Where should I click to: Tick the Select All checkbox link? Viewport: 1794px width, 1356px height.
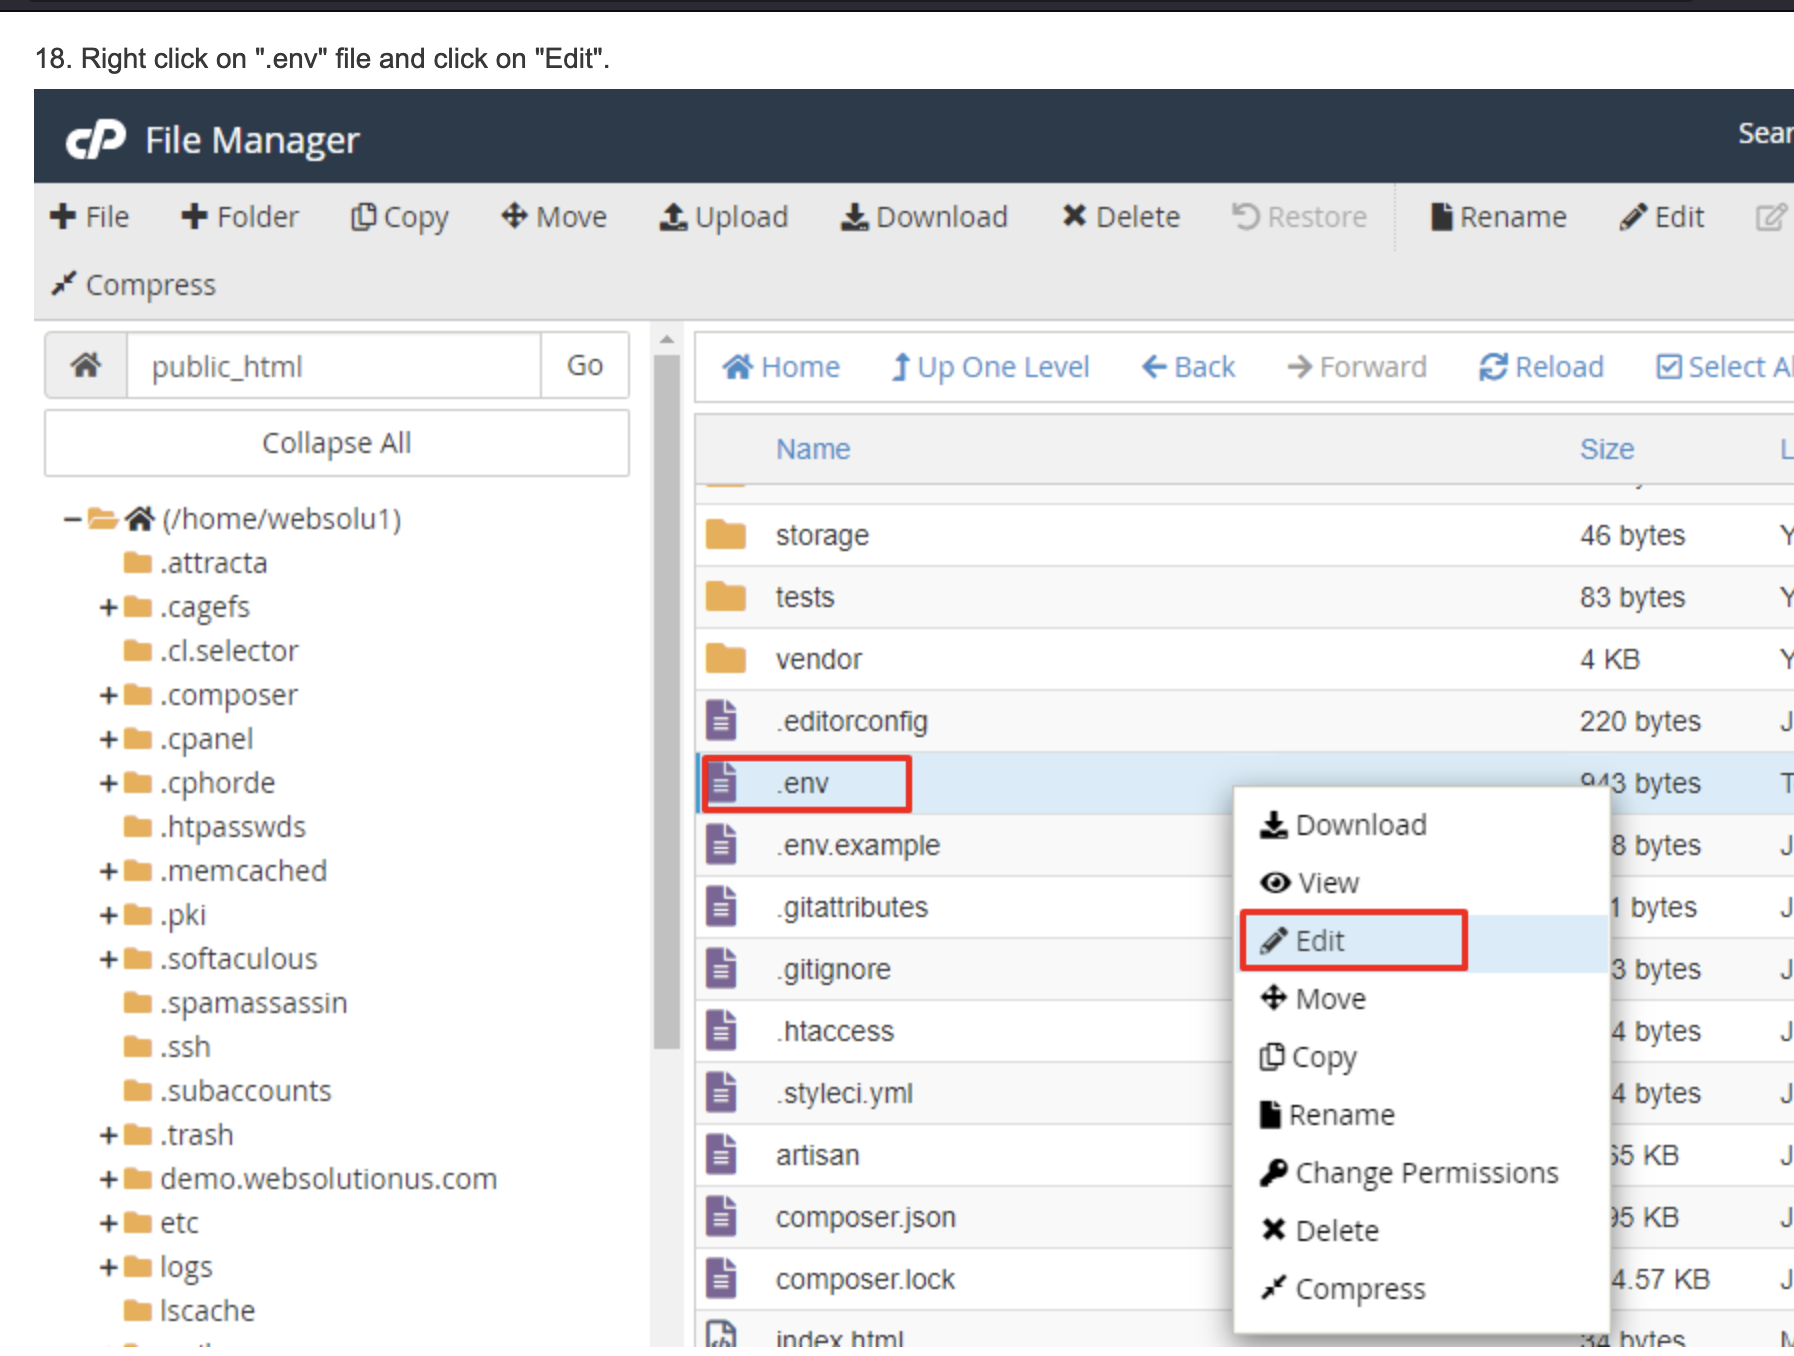pos(1724,367)
